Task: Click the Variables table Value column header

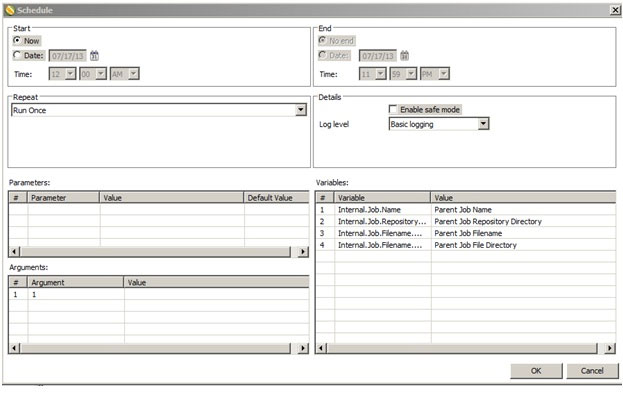Action: [524, 197]
